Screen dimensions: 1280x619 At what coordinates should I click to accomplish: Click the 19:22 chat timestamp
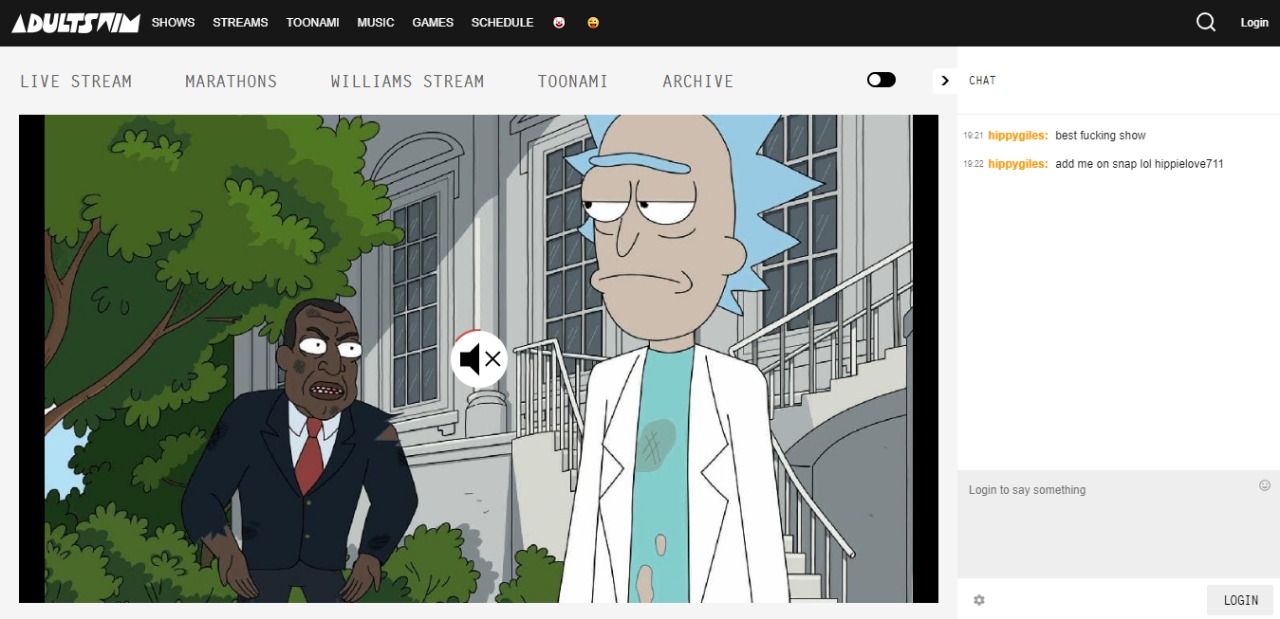(973, 163)
